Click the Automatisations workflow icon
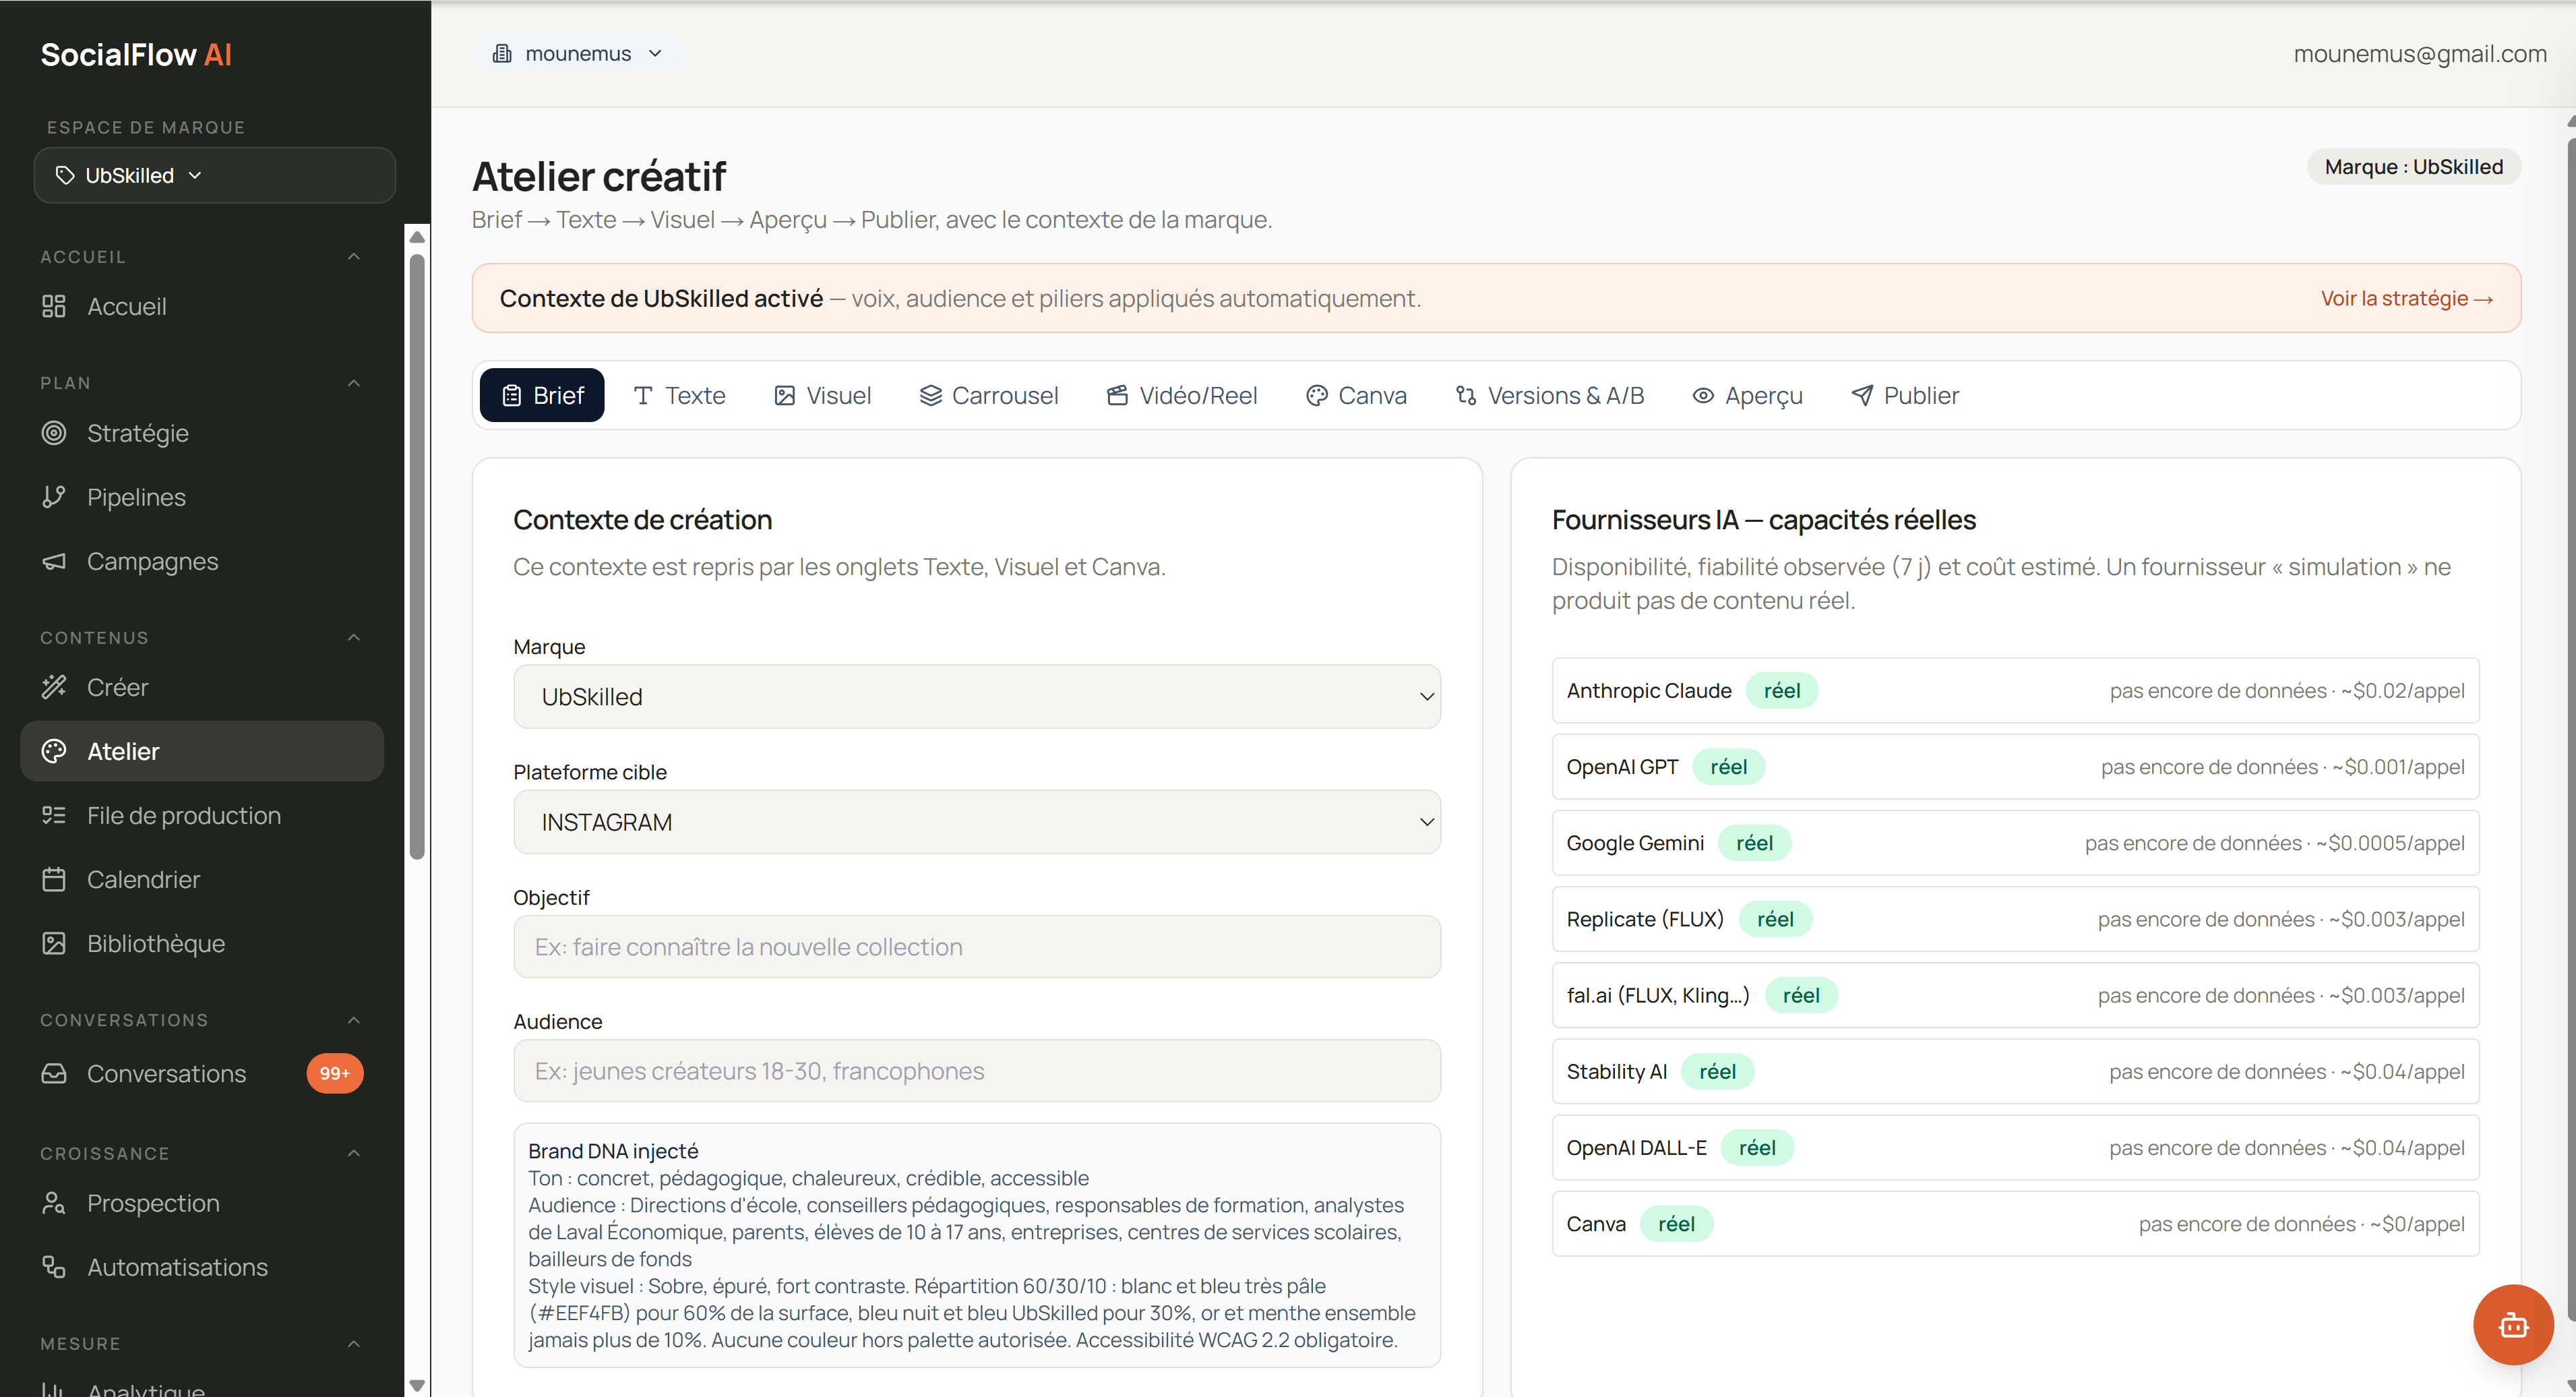 point(54,1267)
